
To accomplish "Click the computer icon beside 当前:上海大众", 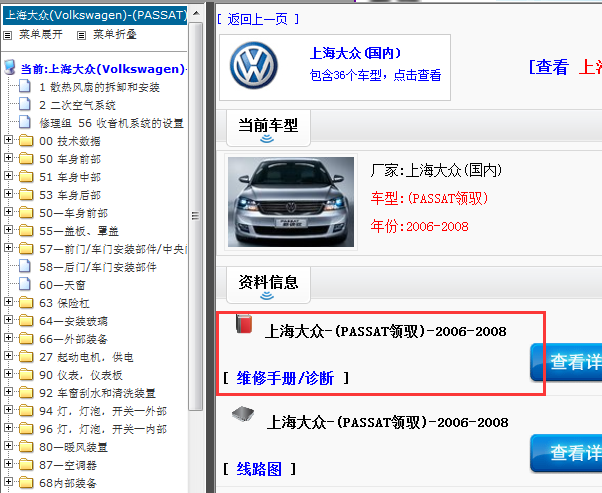I will coord(10,67).
